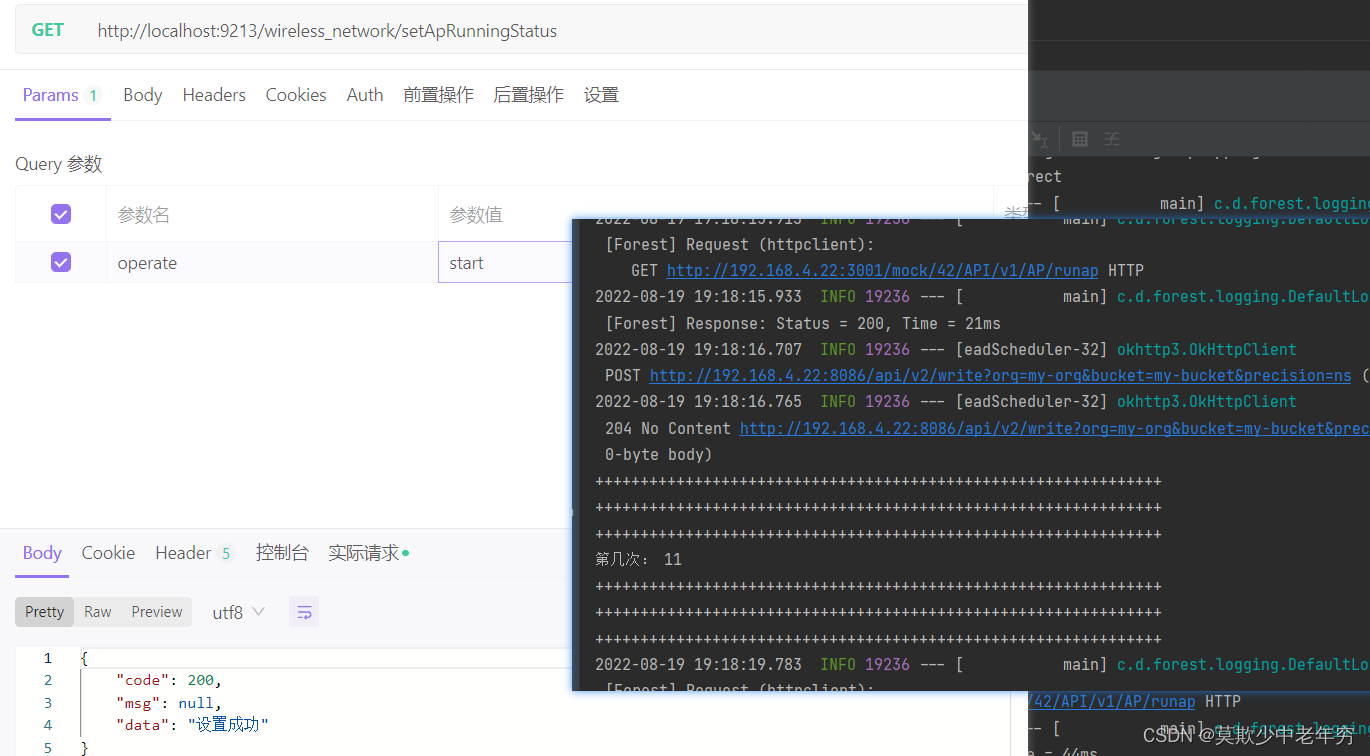Open the first runap GET link in log
This screenshot has width=1370, height=756.
tap(882, 271)
